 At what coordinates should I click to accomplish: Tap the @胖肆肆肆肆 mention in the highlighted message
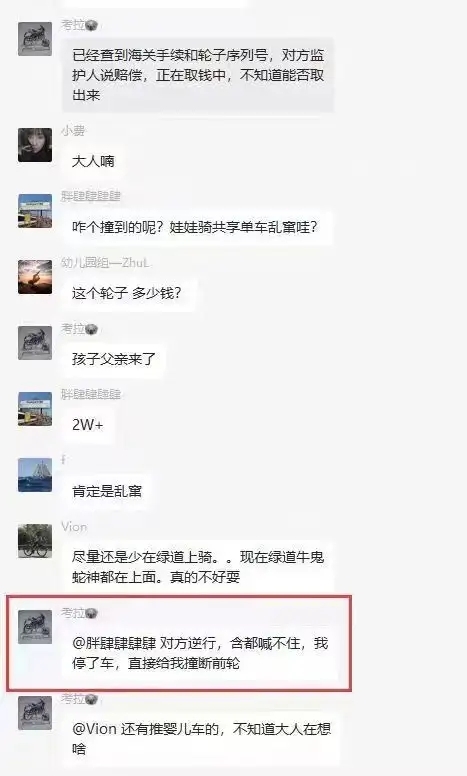tap(114, 643)
